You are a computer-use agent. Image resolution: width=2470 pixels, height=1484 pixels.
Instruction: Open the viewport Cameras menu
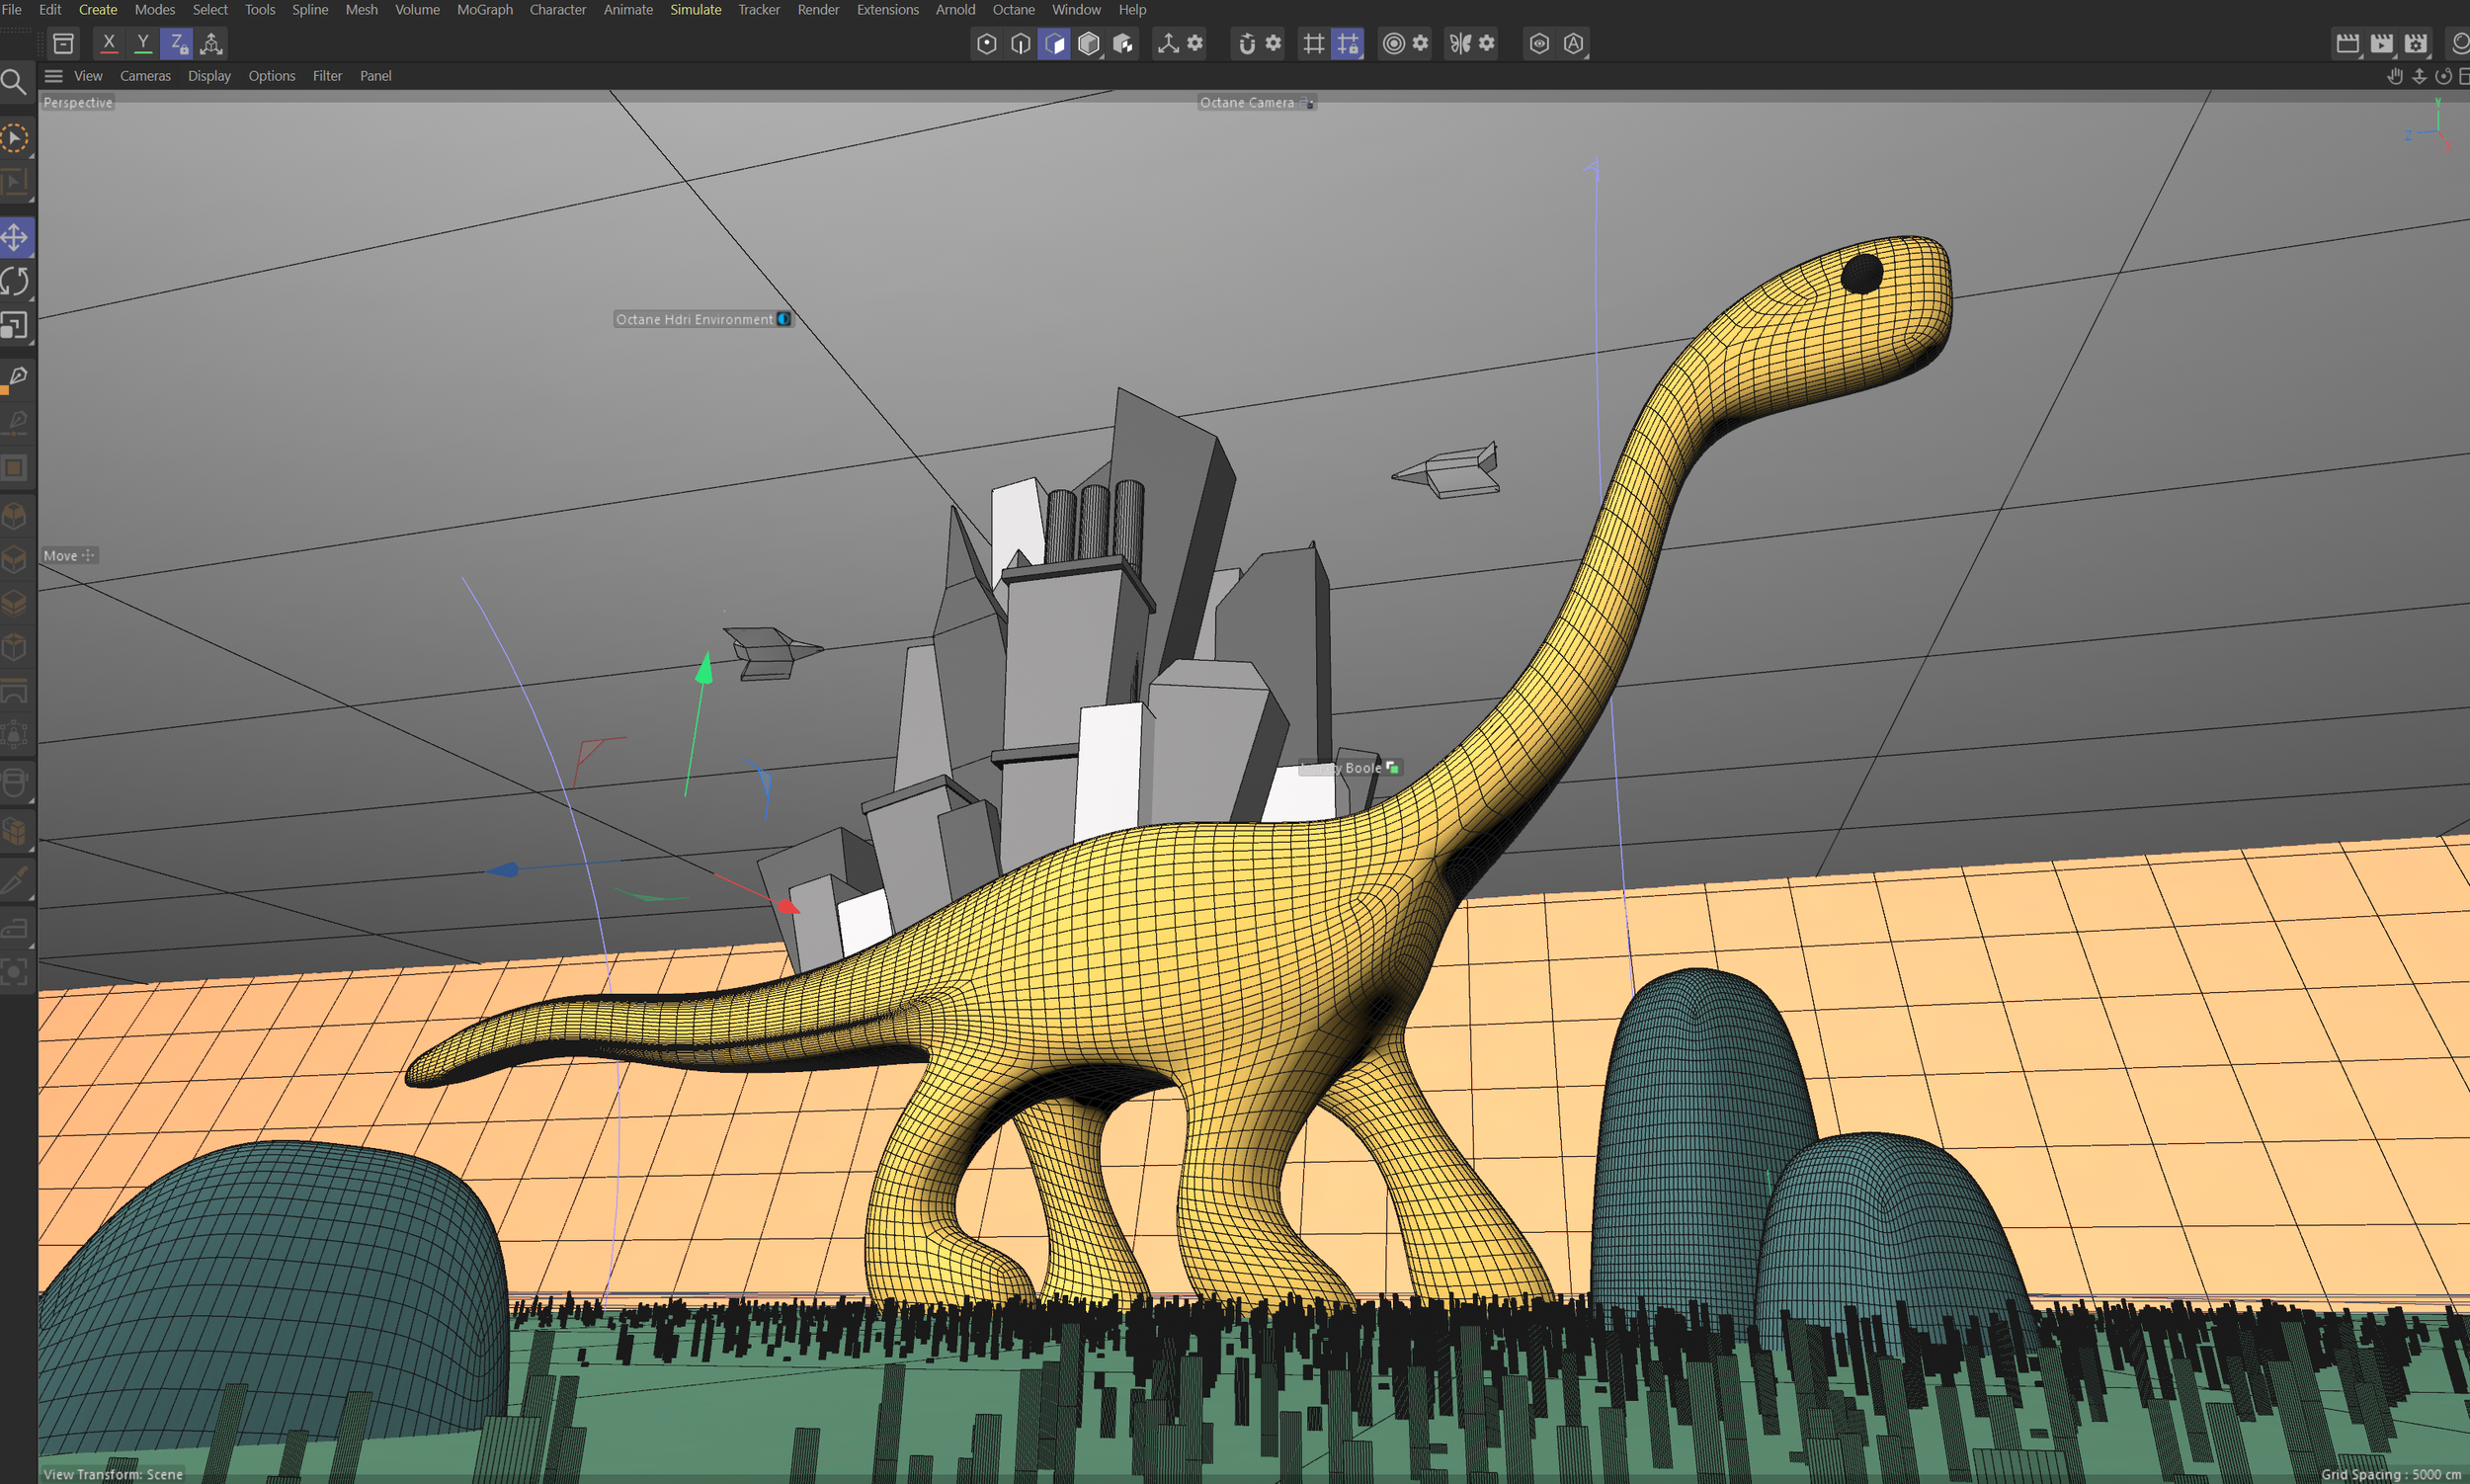(x=145, y=76)
